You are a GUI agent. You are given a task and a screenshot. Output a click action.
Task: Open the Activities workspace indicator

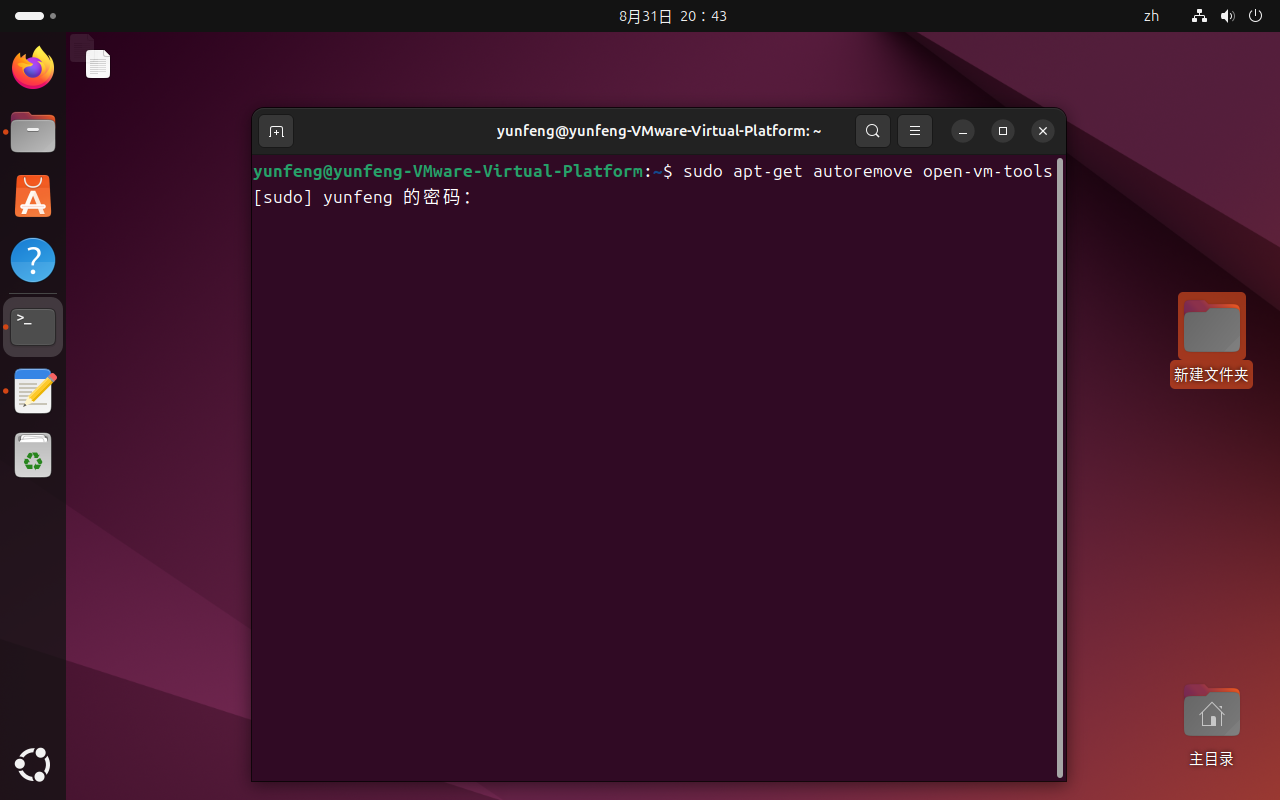(35, 16)
